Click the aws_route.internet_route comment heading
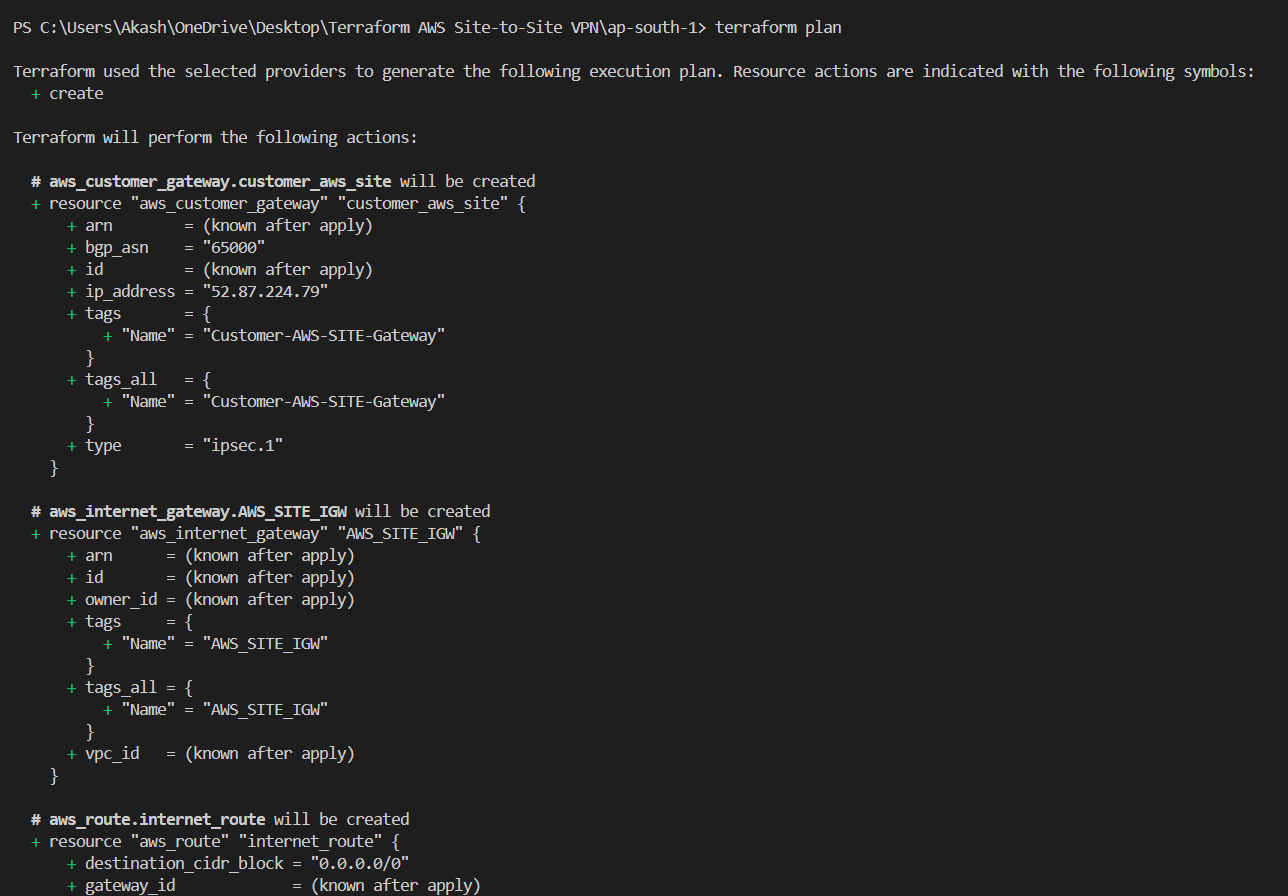This screenshot has width=1288, height=896. (220, 819)
